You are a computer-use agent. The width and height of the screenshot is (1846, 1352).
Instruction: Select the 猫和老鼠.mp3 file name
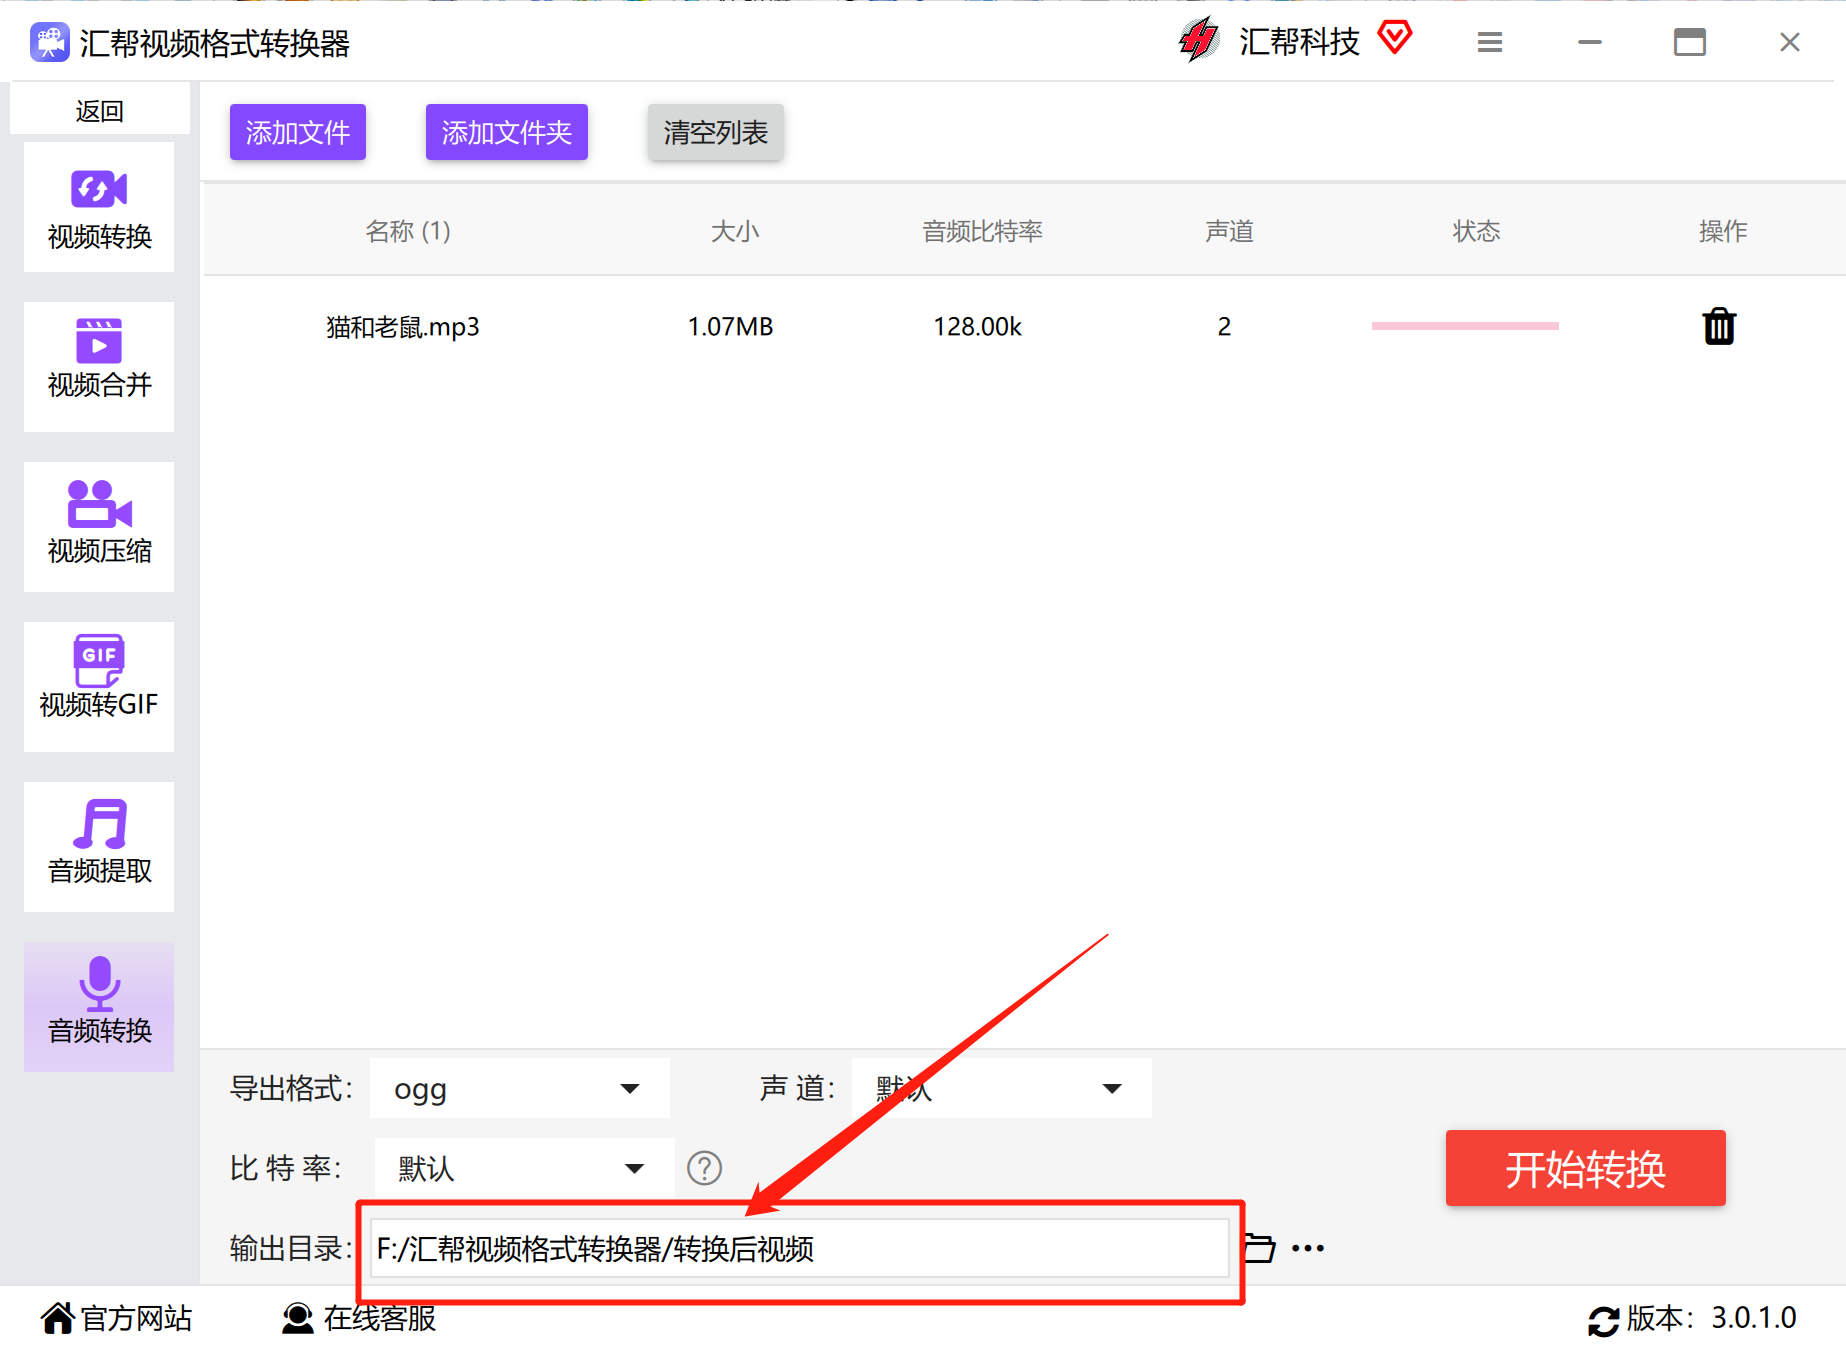pos(403,327)
